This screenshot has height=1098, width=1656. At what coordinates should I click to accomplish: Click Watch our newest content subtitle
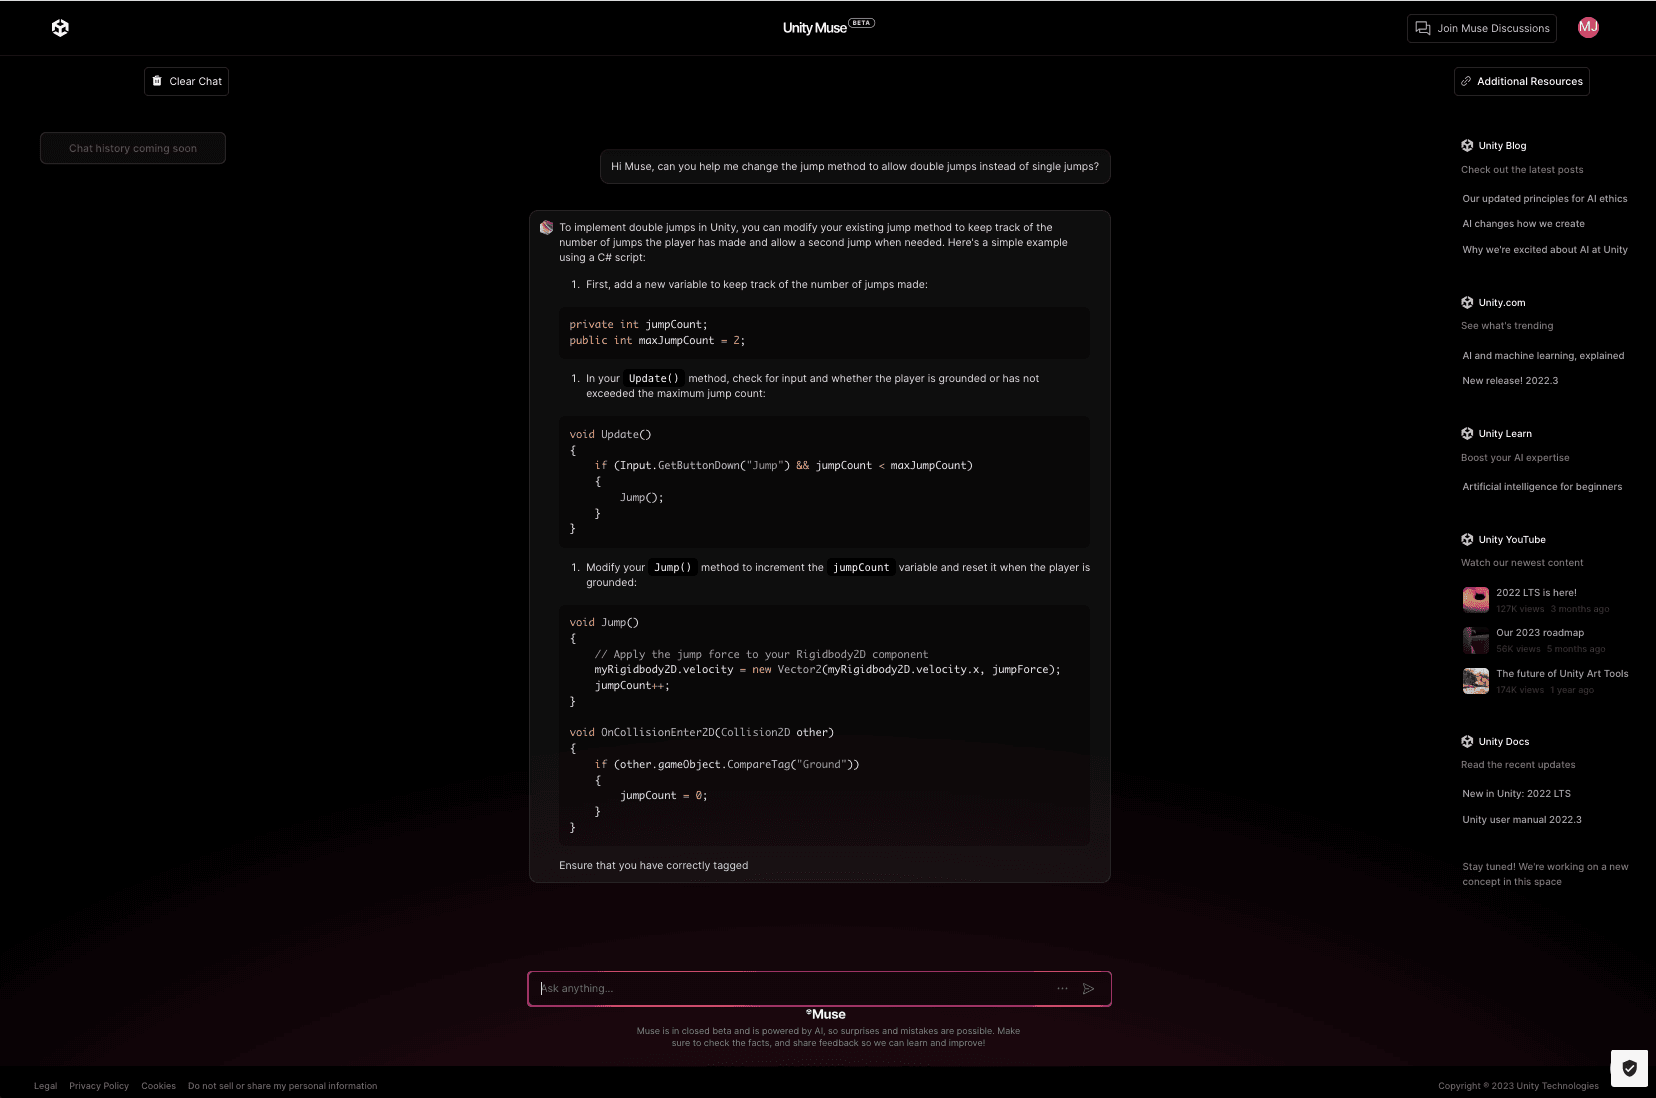[1522, 563]
